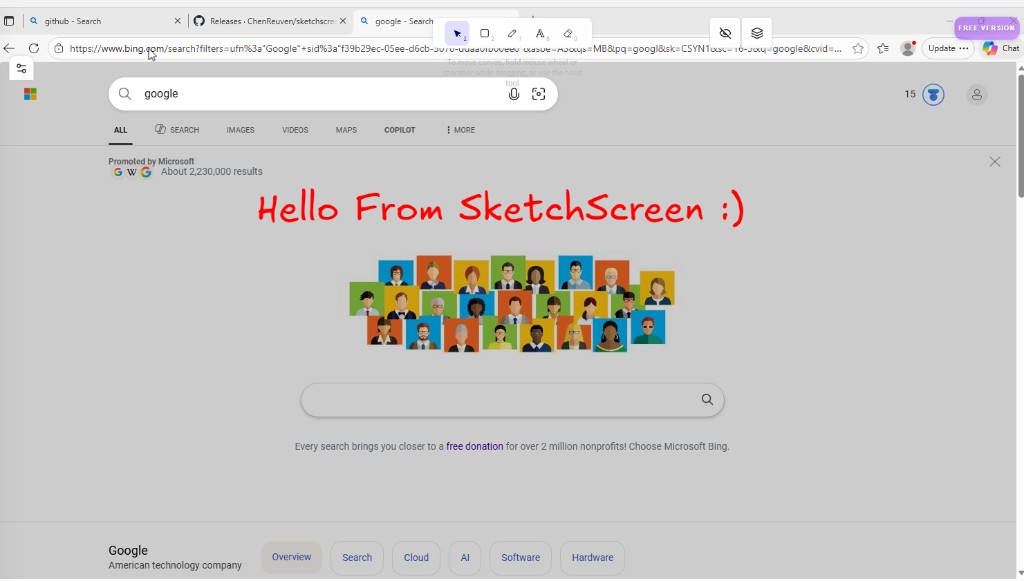Click the free donation link
Viewport: 1024px width, 581px height.
pos(475,447)
